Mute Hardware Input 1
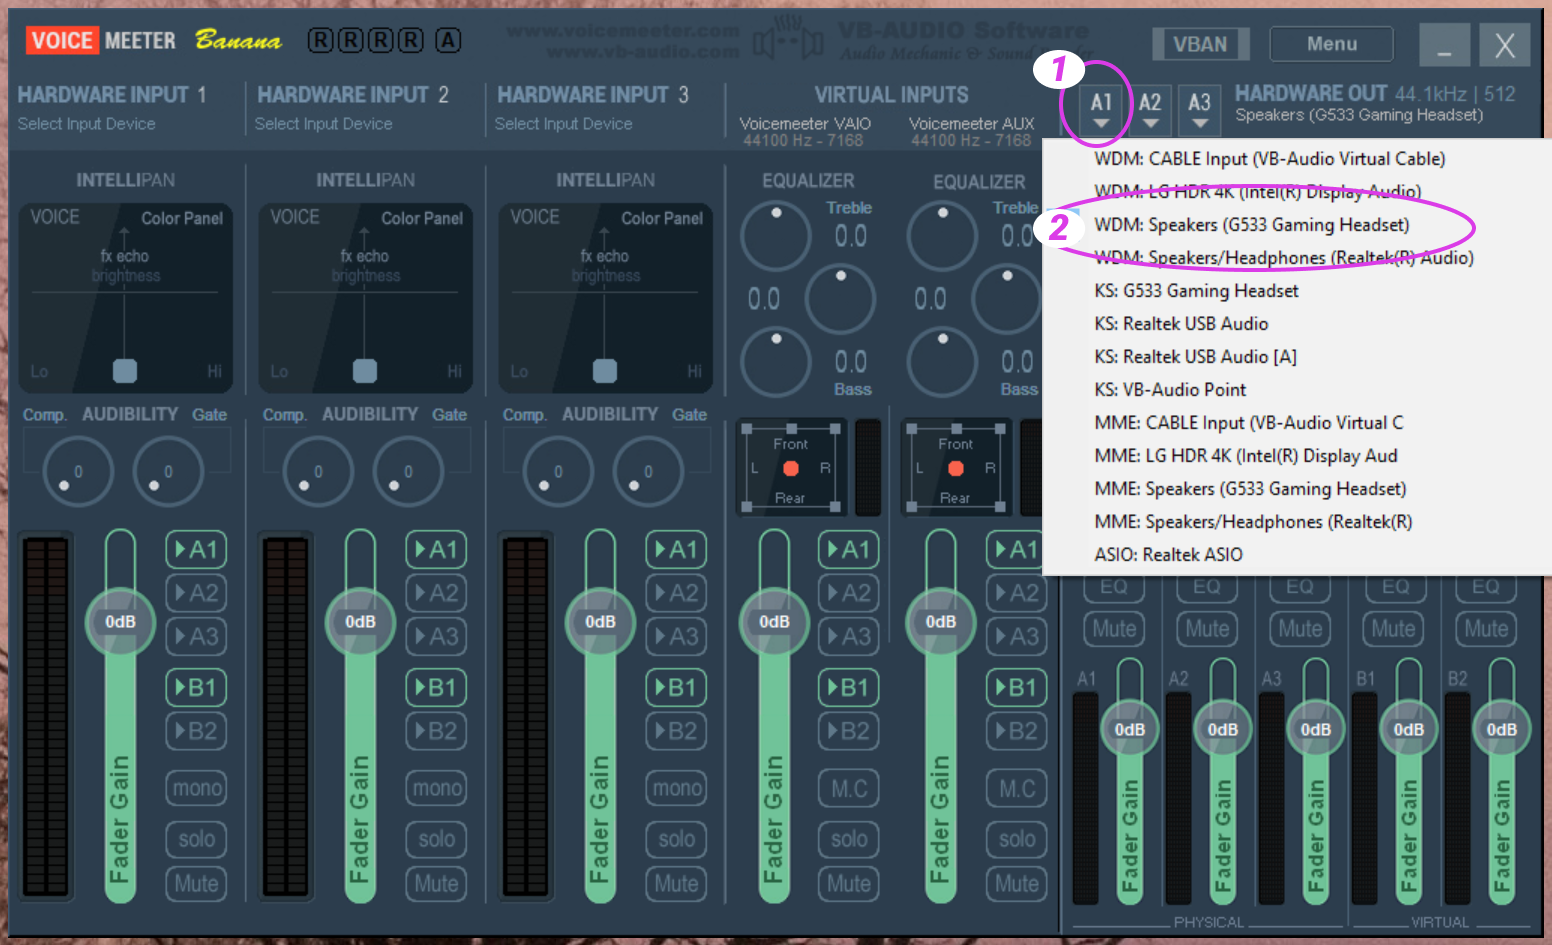This screenshot has height=945, width=1552. pyautogui.click(x=196, y=884)
